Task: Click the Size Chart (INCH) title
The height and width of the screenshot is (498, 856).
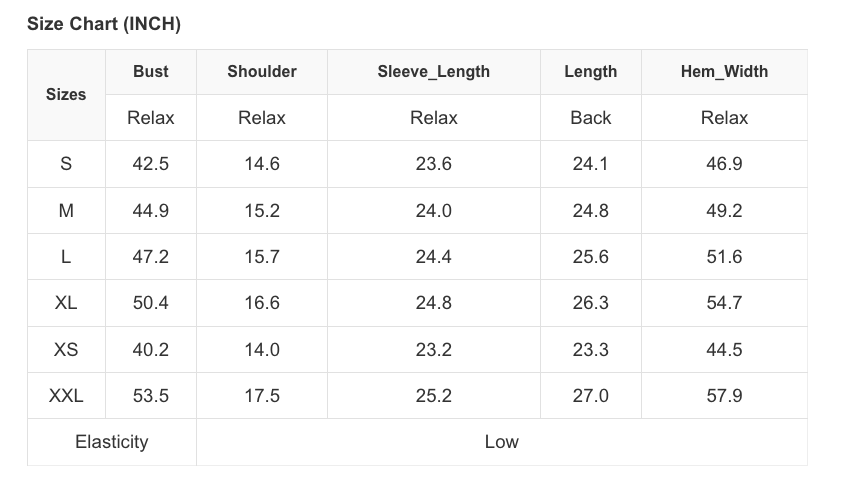Action: (x=104, y=24)
